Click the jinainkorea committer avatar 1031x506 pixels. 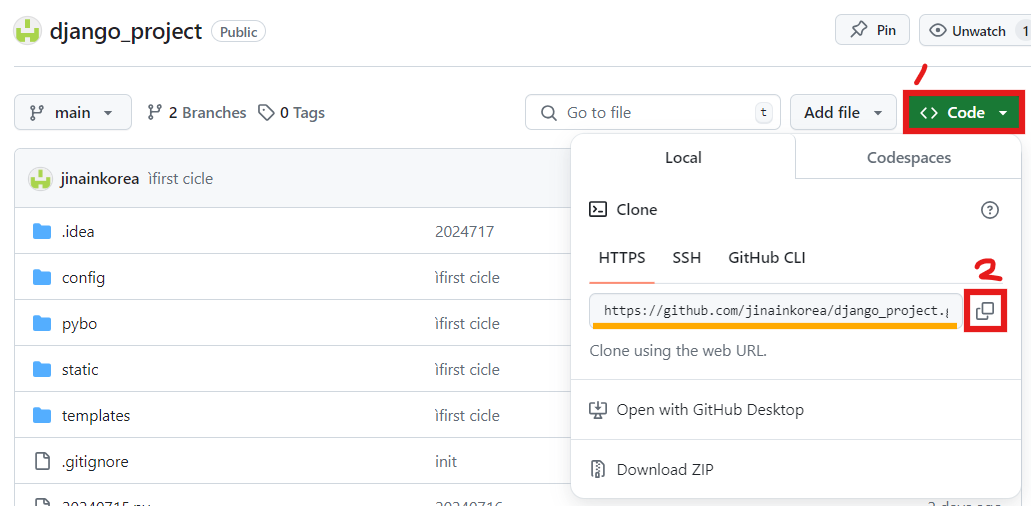[39, 179]
